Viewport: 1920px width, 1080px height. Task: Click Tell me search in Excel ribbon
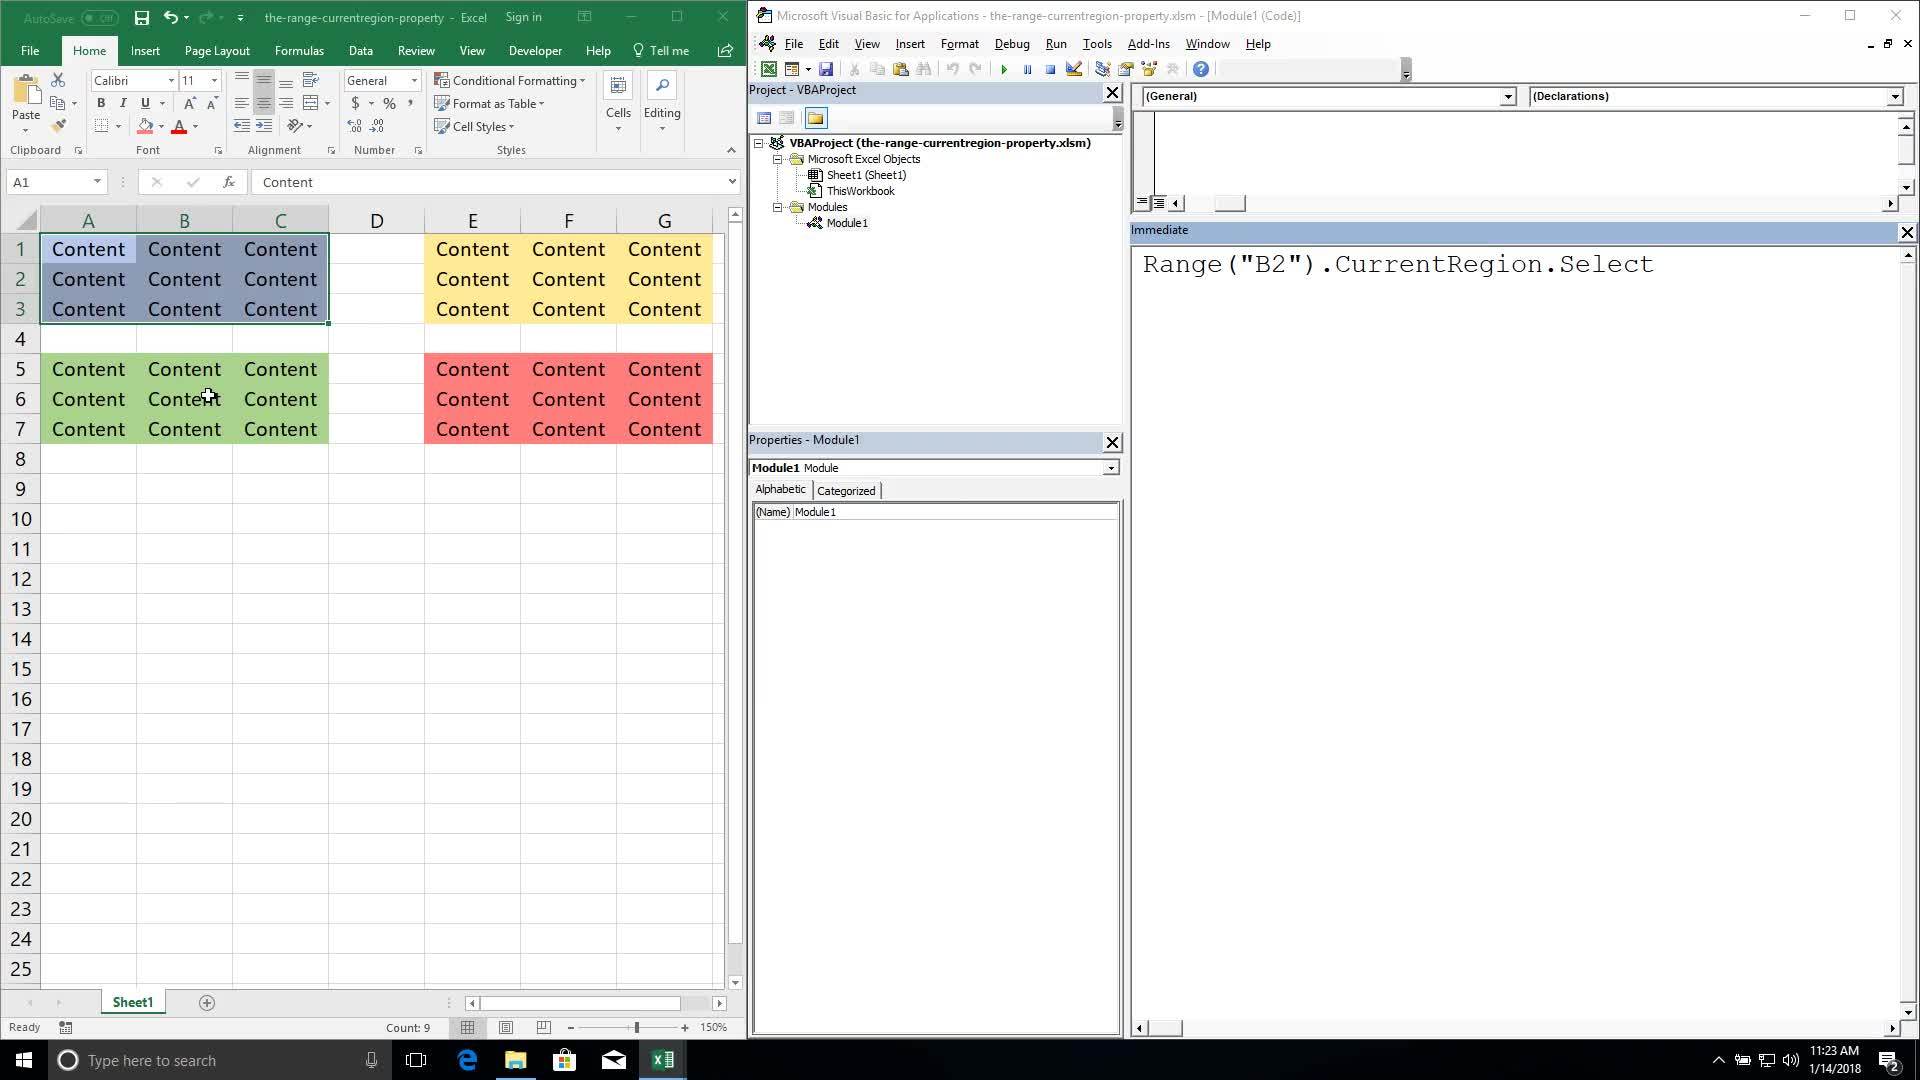click(662, 50)
